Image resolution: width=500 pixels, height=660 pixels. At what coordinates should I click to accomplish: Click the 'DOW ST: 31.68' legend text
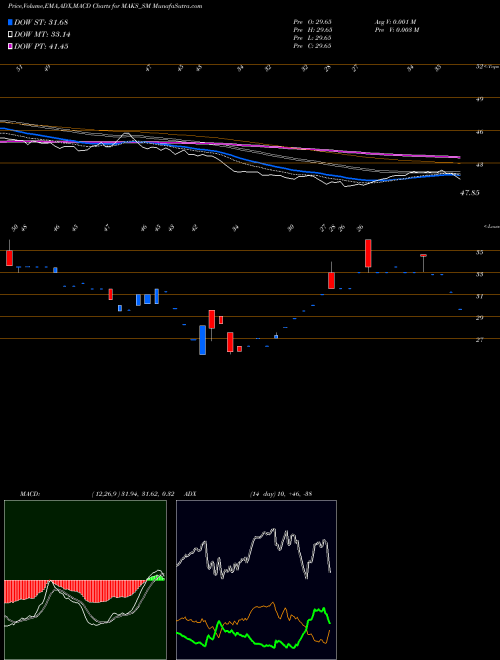click(x=41, y=22)
